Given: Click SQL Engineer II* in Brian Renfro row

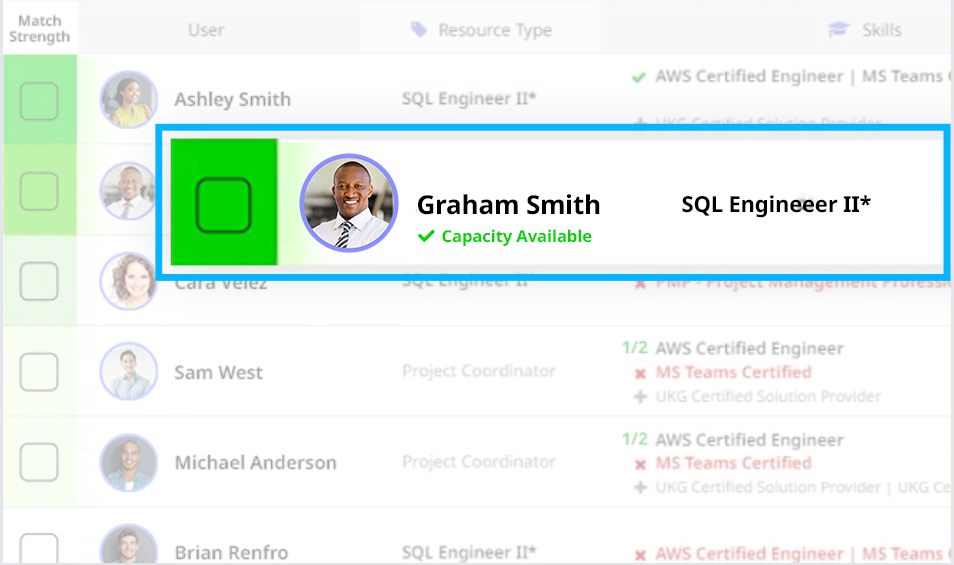Looking at the screenshot, I should (x=468, y=552).
